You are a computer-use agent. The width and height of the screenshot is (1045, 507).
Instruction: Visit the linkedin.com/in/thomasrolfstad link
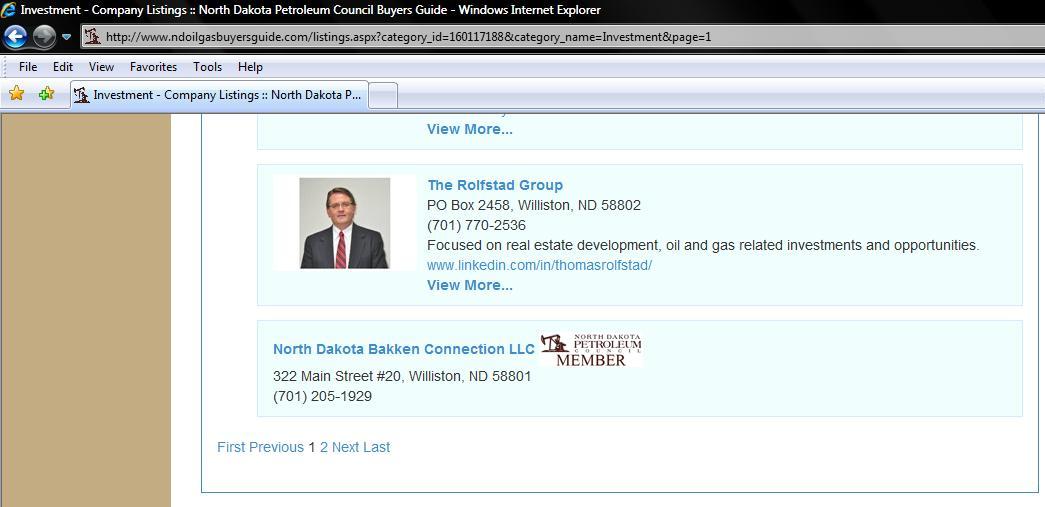coord(539,265)
